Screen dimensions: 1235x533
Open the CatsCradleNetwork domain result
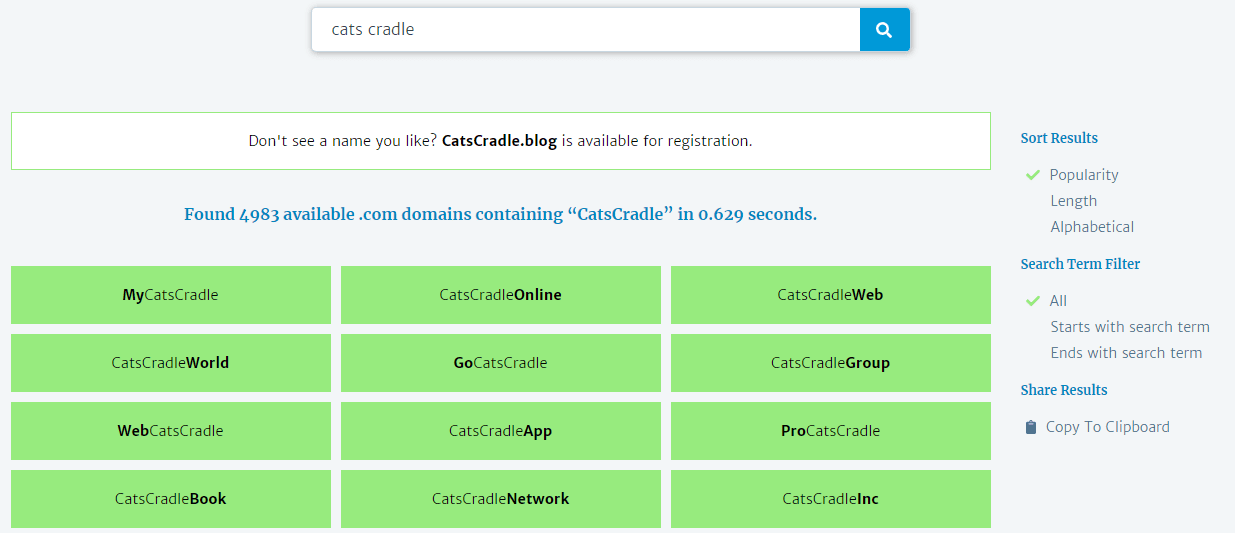(501, 499)
